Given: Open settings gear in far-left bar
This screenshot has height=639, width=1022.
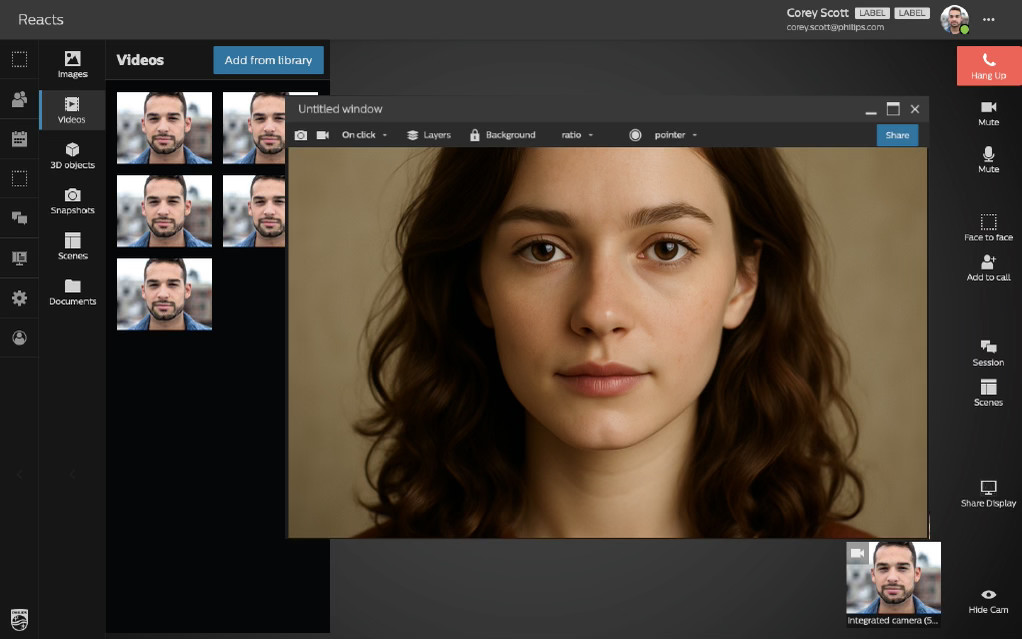Looking at the screenshot, I should (x=20, y=298).
